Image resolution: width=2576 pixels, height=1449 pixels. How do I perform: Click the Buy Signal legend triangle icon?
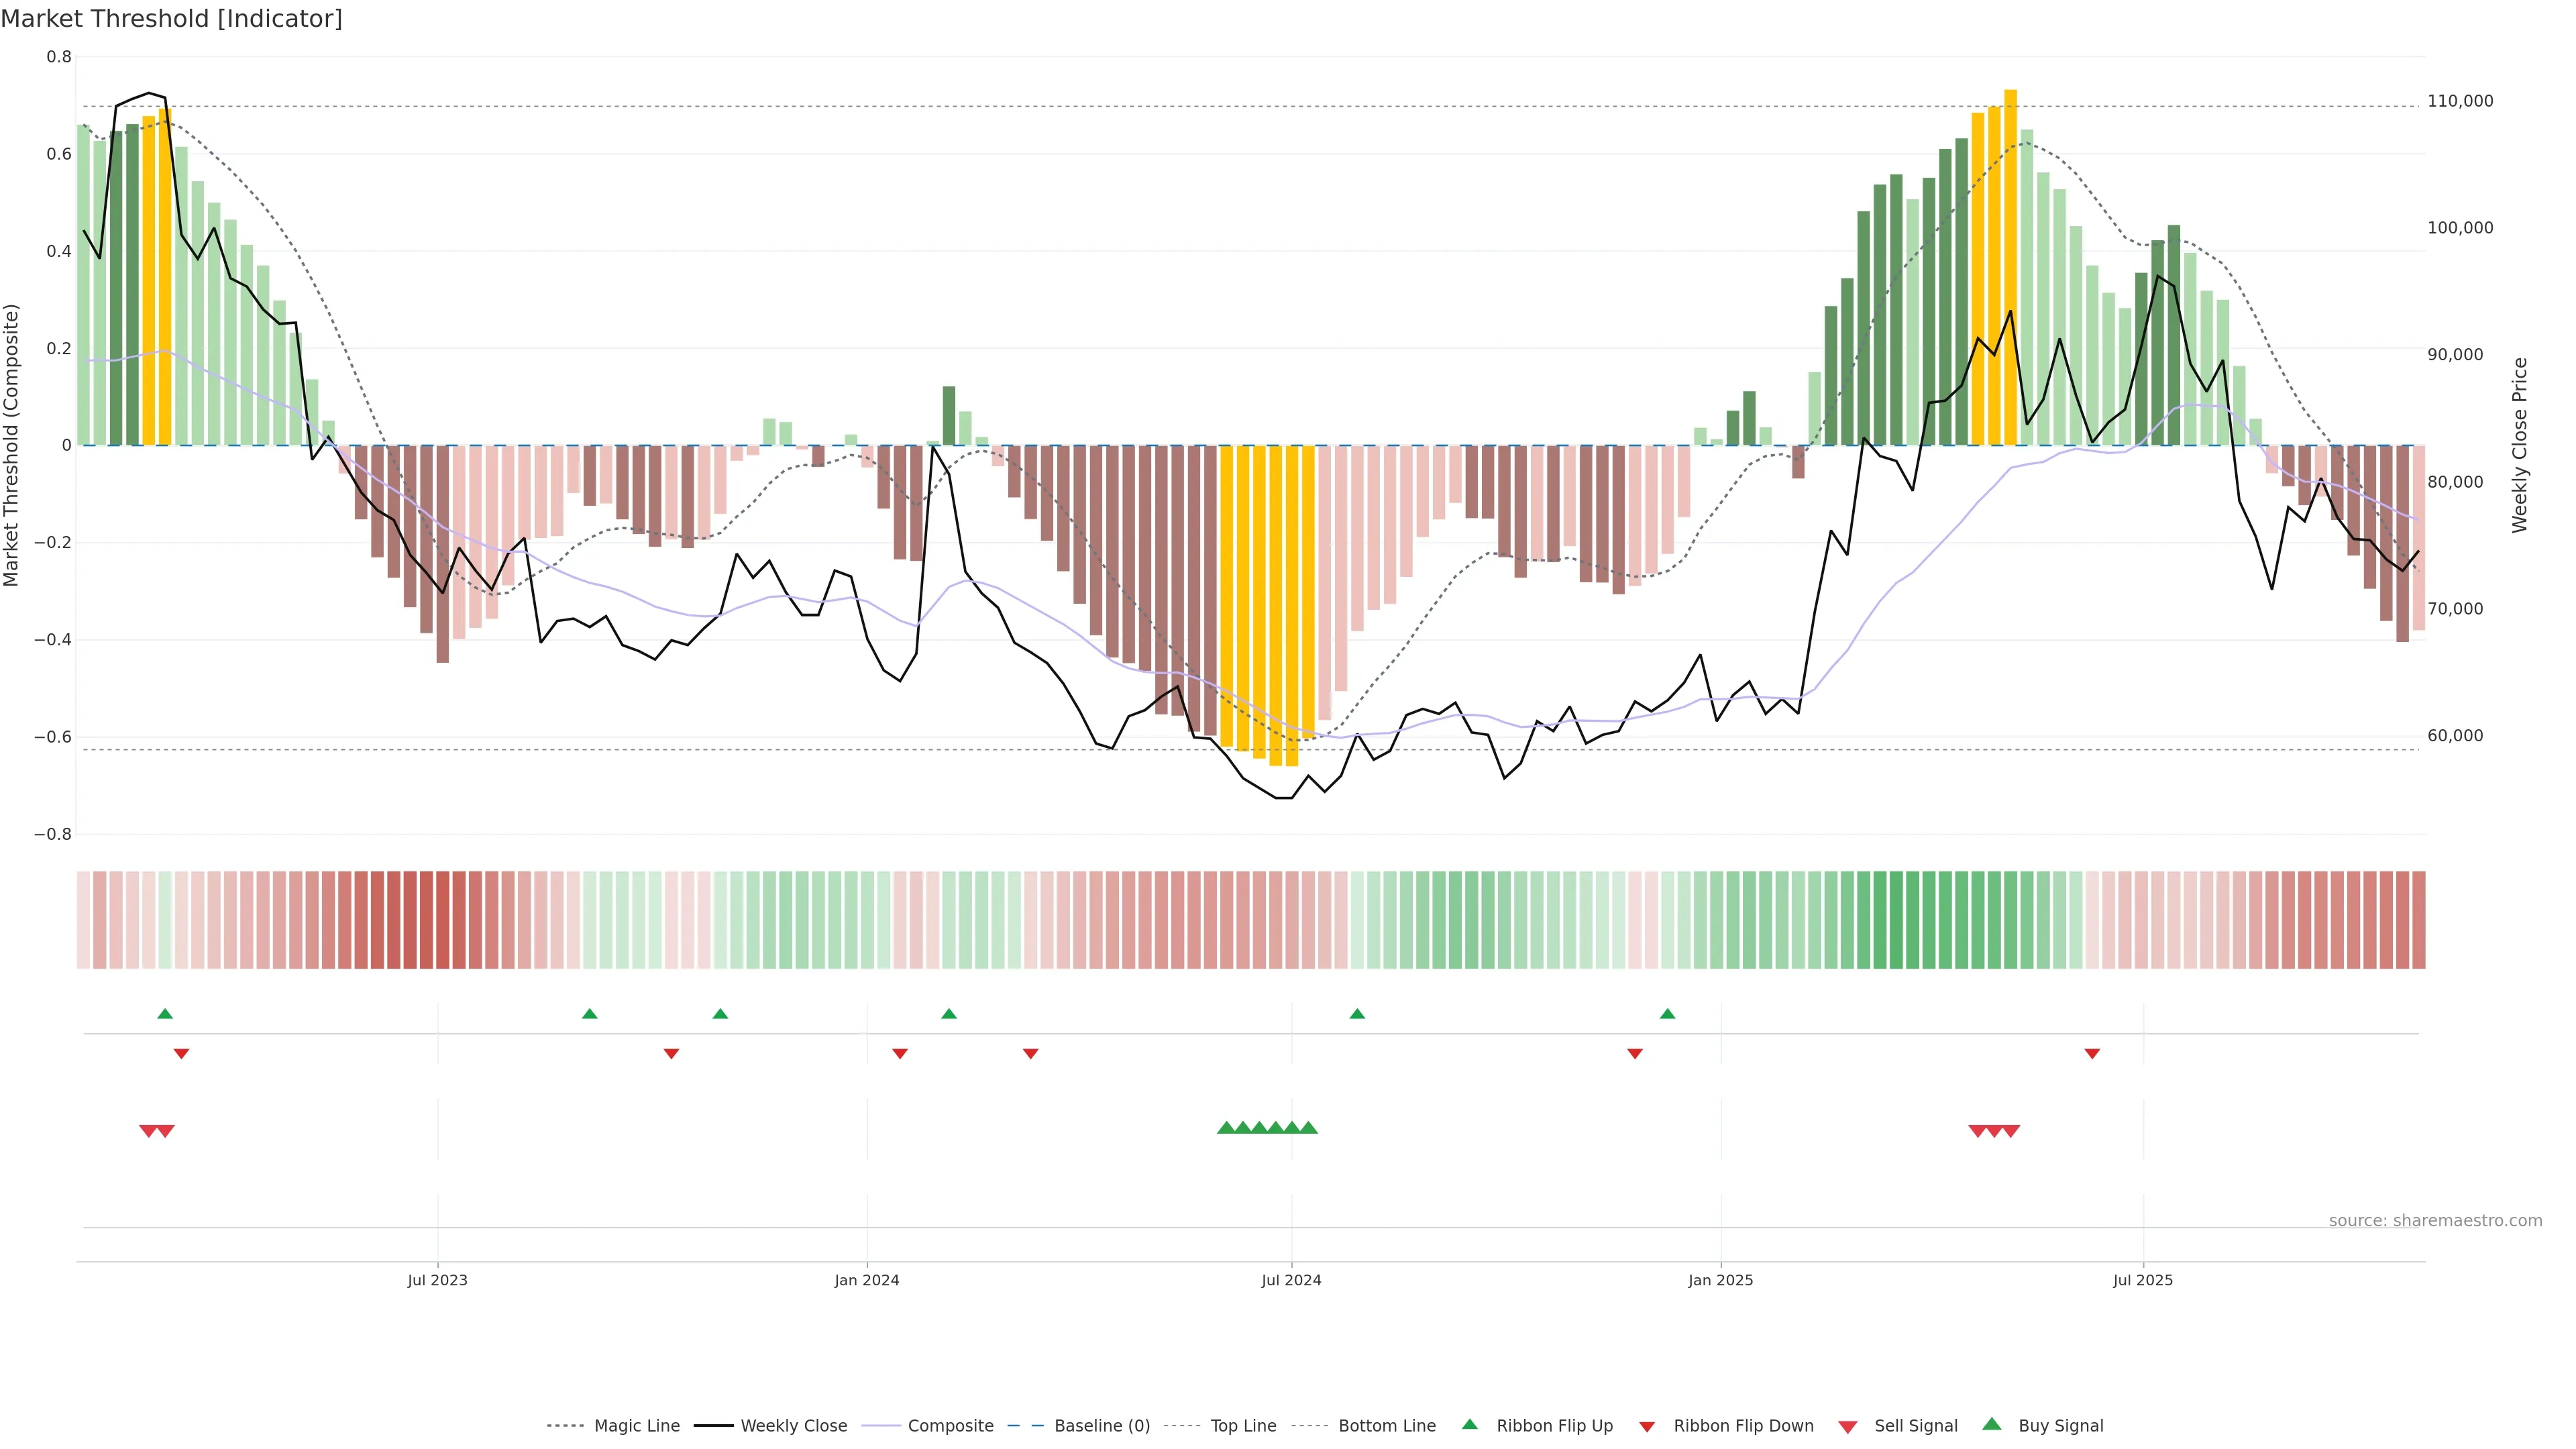pyautogui.click(x=1991, y=1424)
